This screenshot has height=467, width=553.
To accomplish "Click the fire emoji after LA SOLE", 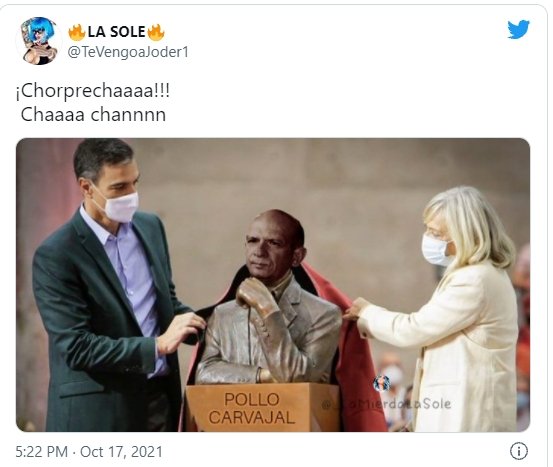I will (x=156, y=32).
